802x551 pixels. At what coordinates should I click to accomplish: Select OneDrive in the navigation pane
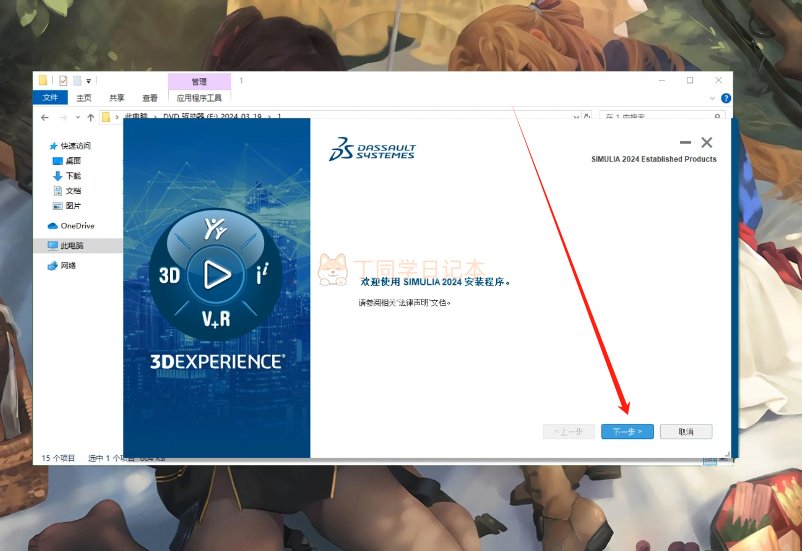[77, 226]
